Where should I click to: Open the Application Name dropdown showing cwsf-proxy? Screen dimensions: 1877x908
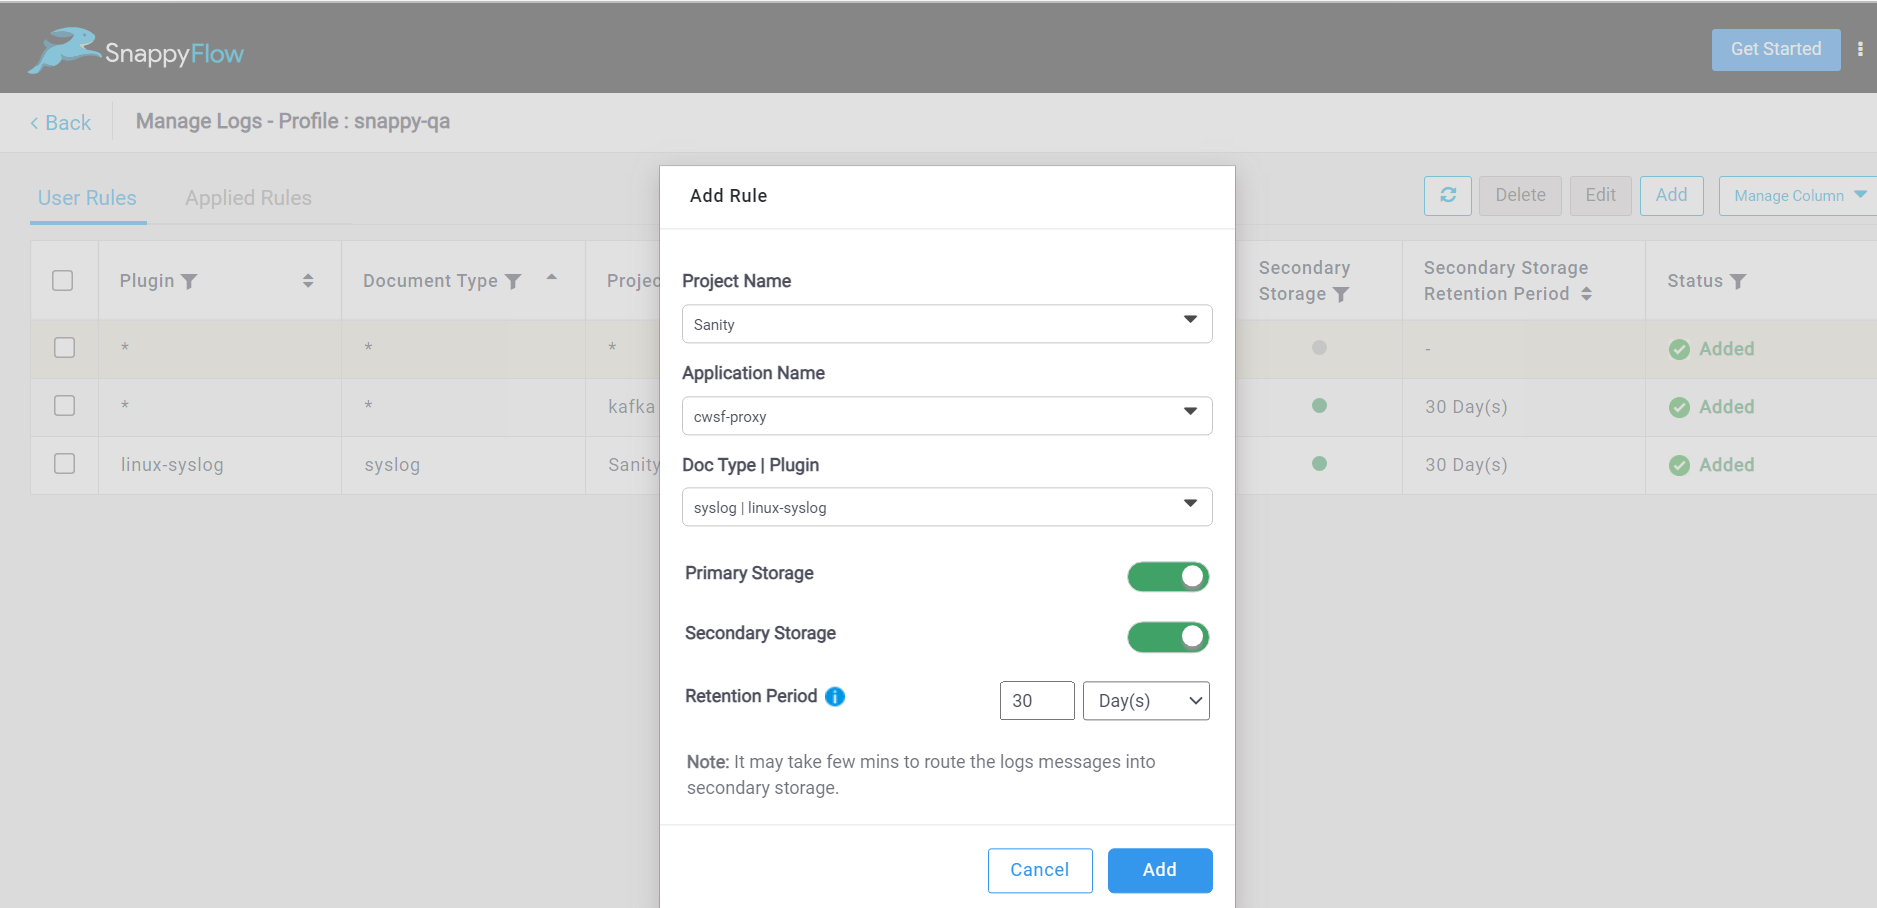[947, 416]
